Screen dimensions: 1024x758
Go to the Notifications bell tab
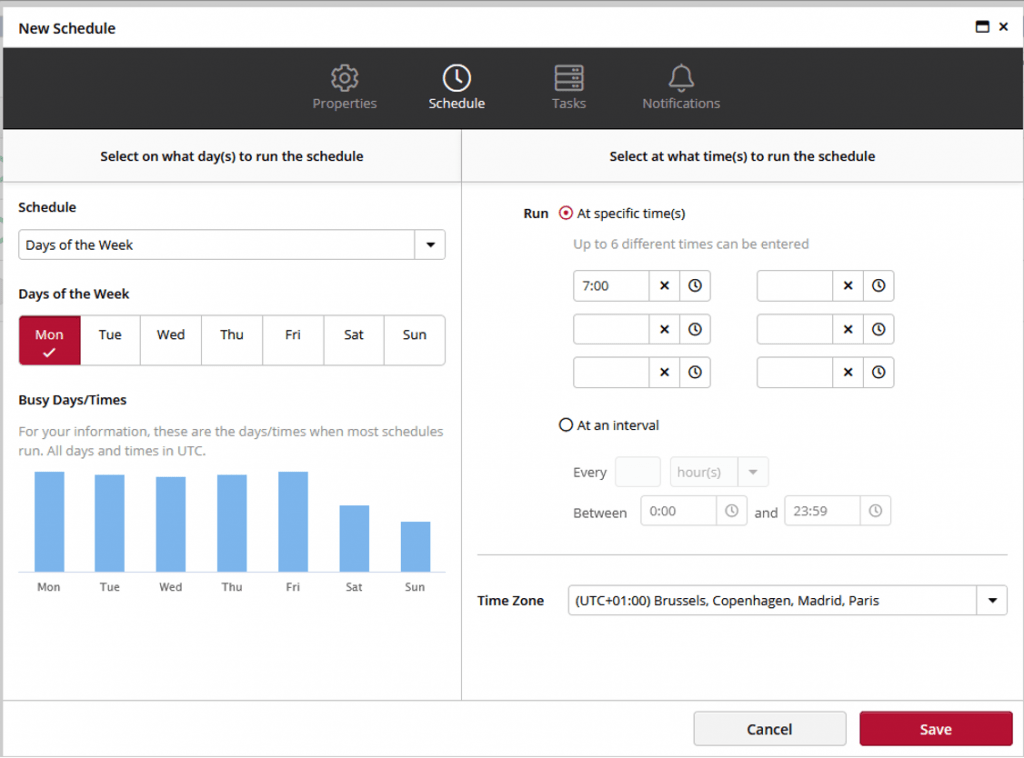click(680, 87)
